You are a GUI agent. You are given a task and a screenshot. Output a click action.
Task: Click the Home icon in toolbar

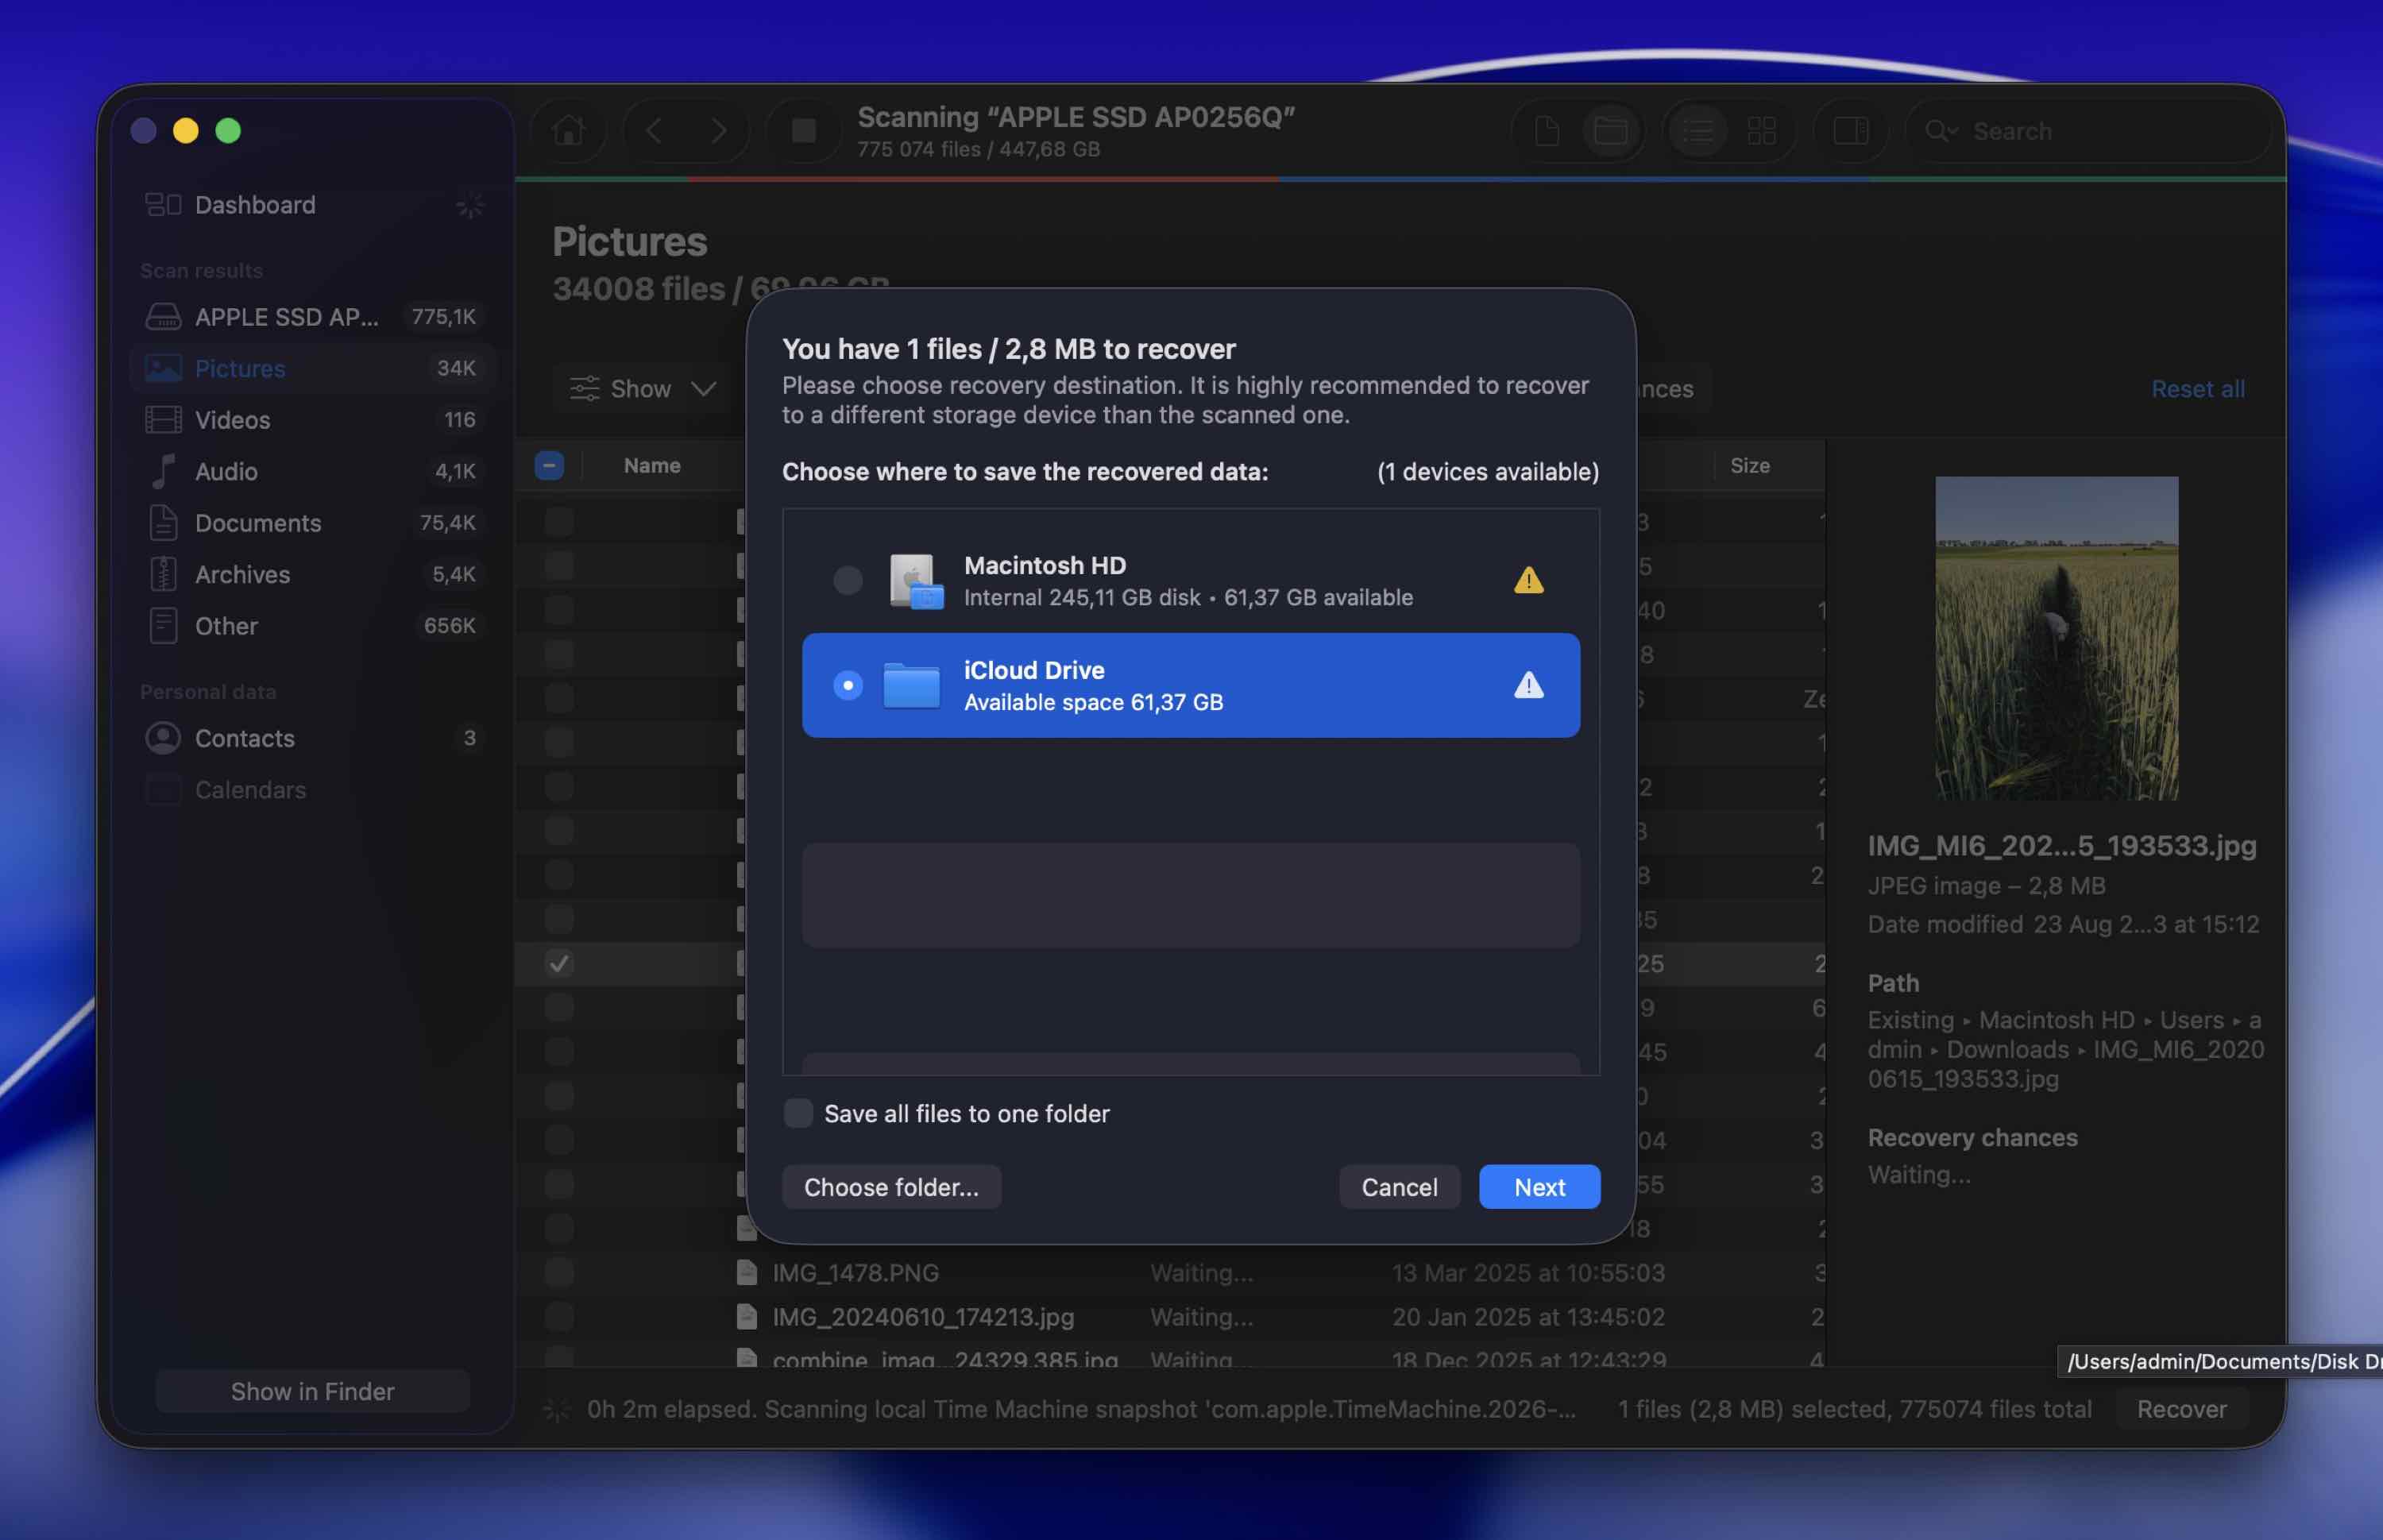coord(568,131)
